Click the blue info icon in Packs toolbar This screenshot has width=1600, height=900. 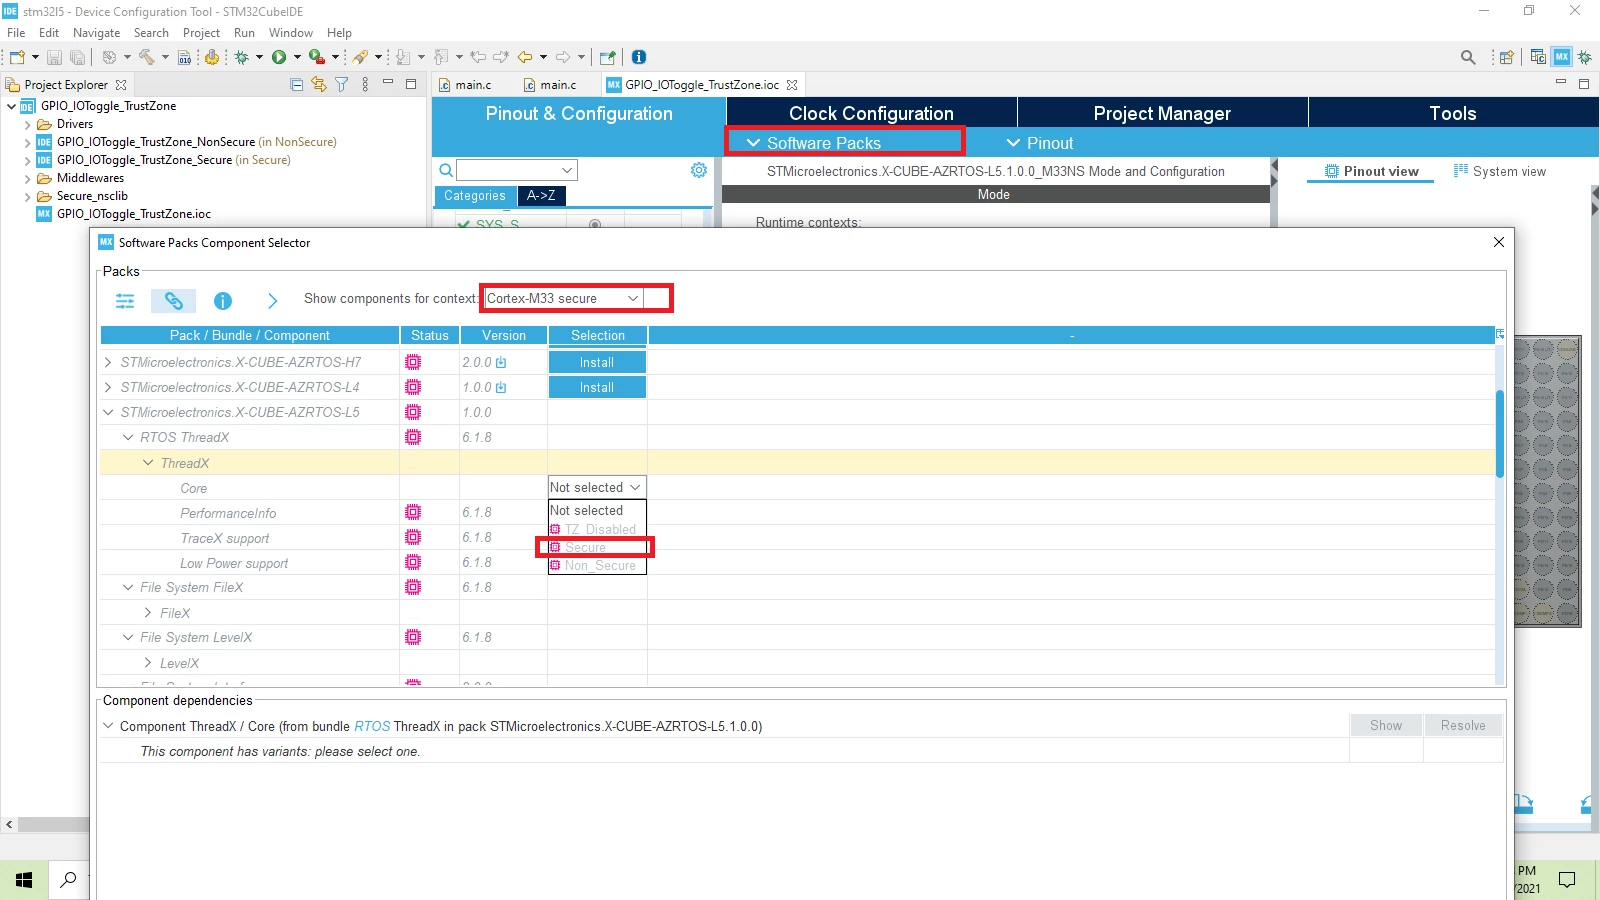click(x=223, y=300)
